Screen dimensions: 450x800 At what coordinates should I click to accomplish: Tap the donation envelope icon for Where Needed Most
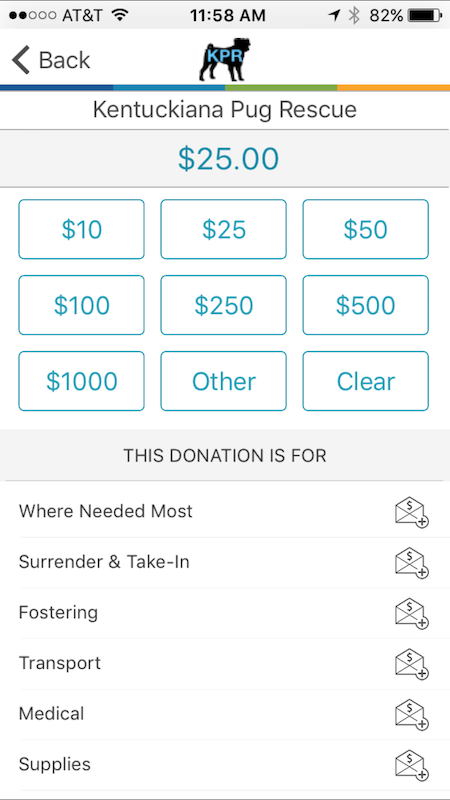[412, 513]
